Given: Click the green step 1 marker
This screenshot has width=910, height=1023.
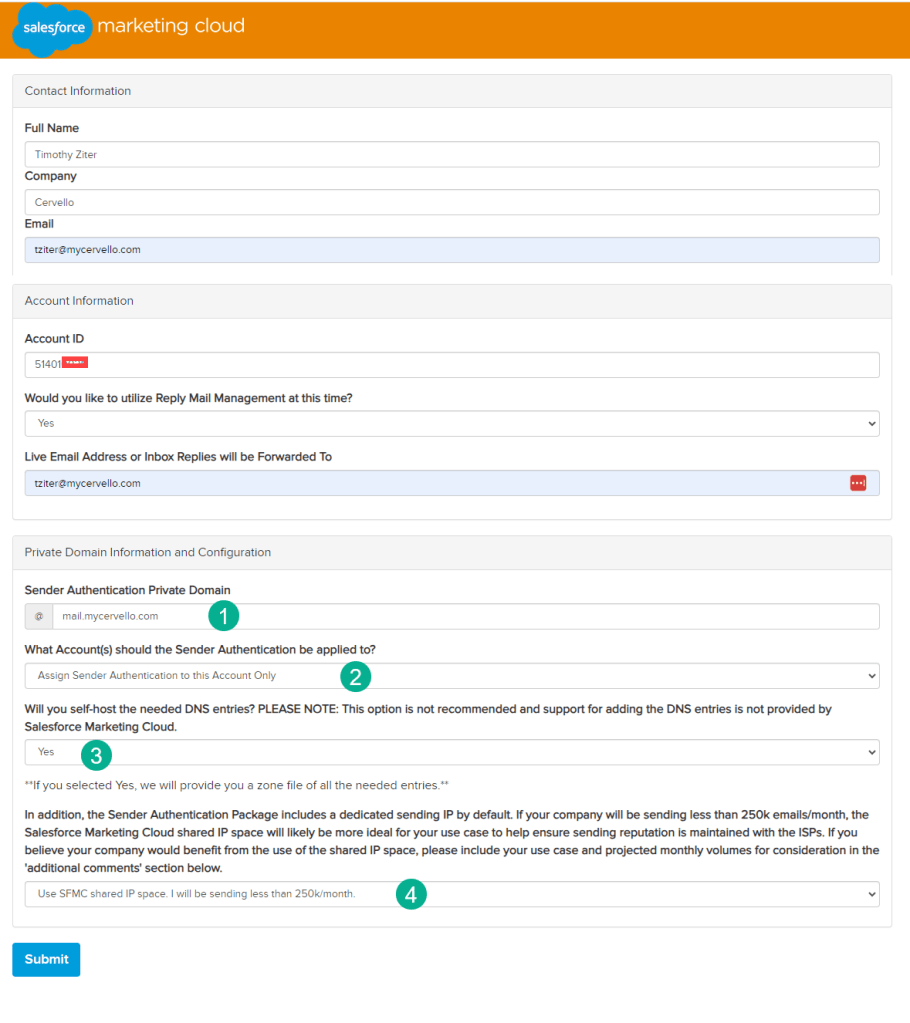Looking at the screenshot, I should pyautogui.click(x=223, y=616).
